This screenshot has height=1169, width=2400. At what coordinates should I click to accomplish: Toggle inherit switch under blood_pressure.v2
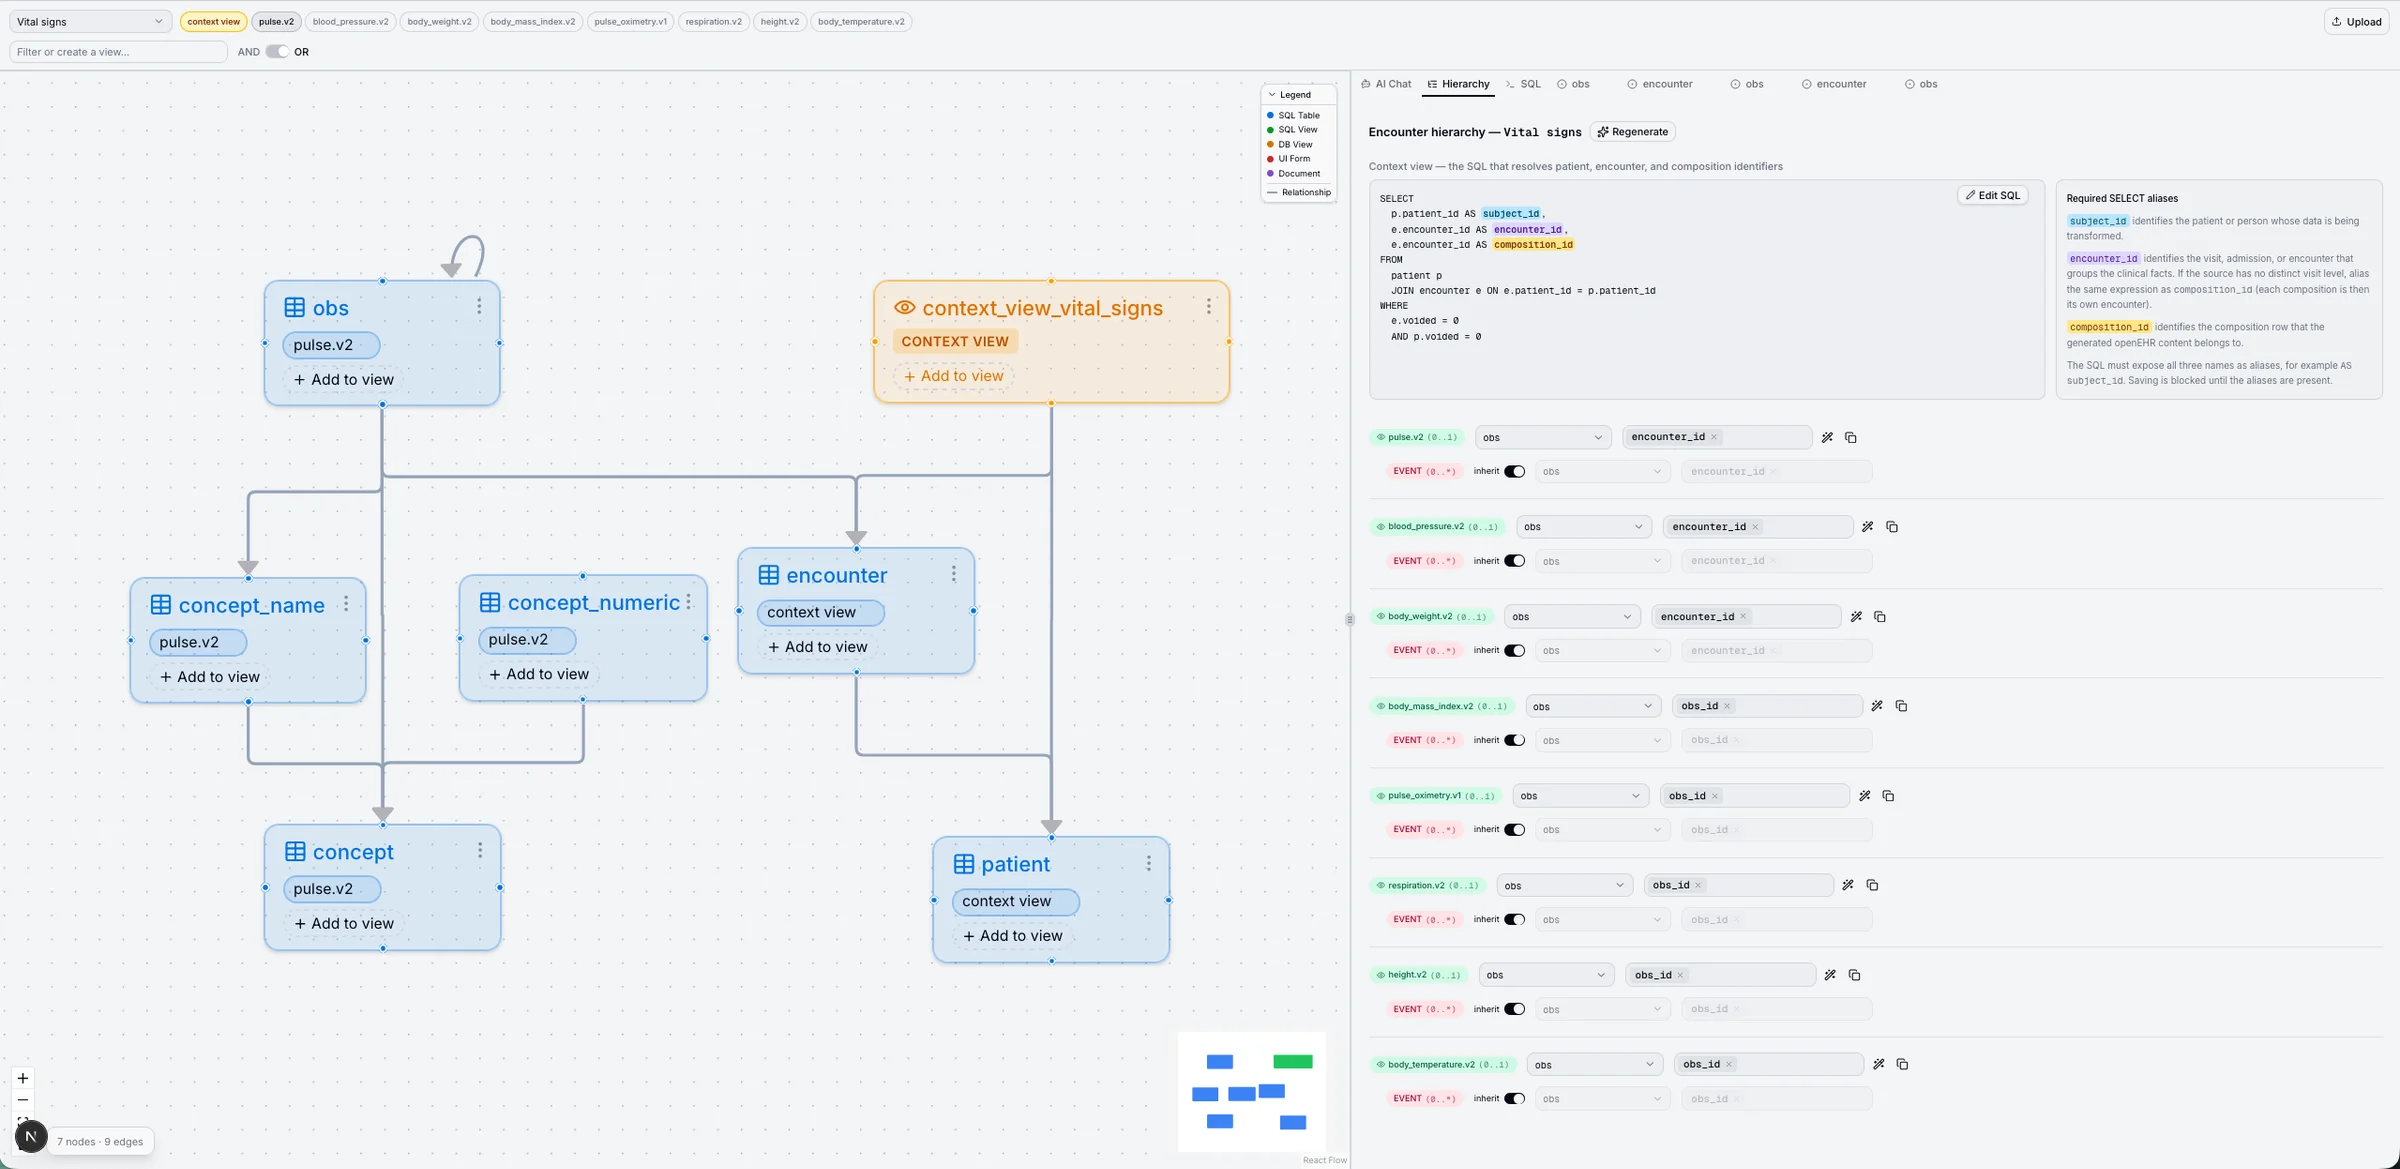[1515, 561]
